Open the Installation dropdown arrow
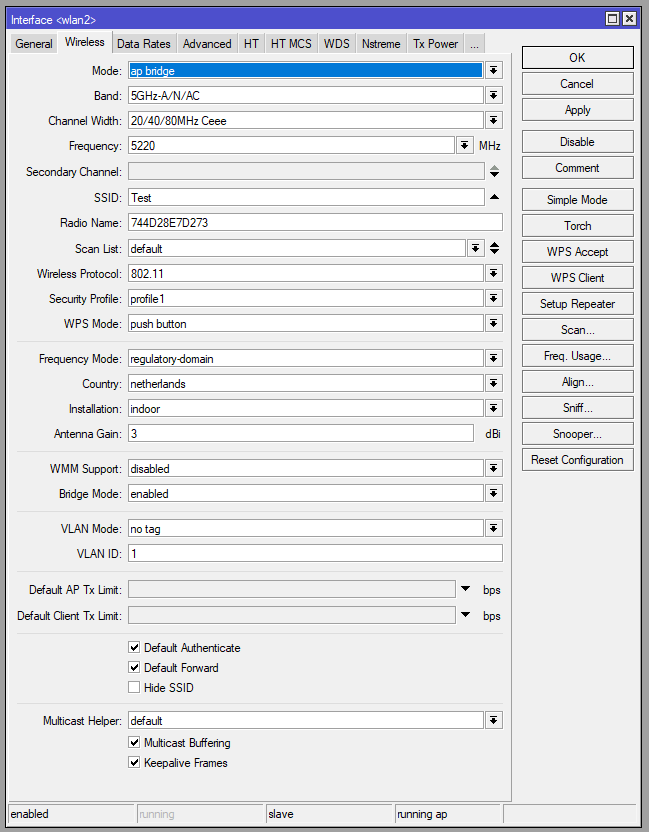This screenshot has width=649, height=832. coord(494,408)
